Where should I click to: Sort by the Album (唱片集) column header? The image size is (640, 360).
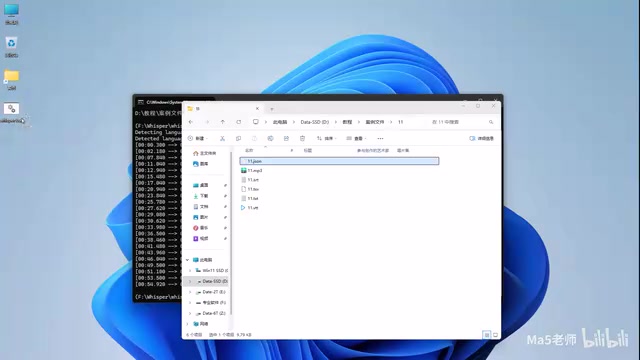[x=403, y=151]
